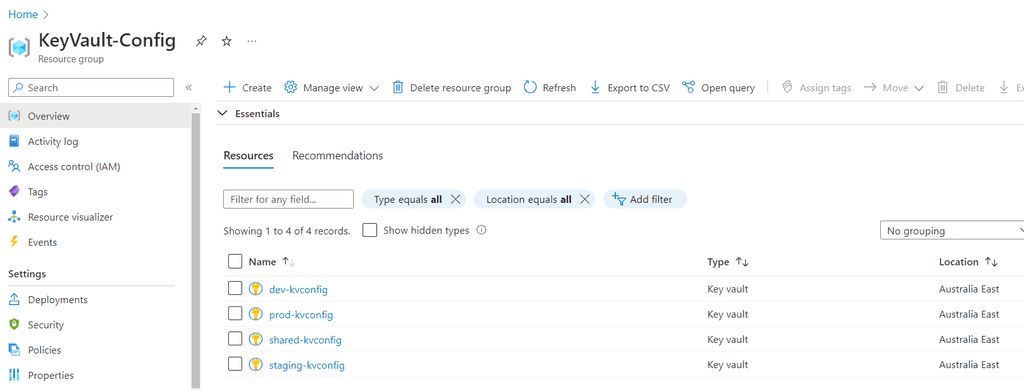
Task: Click the Move arrow icon
Action: point(870,88)
